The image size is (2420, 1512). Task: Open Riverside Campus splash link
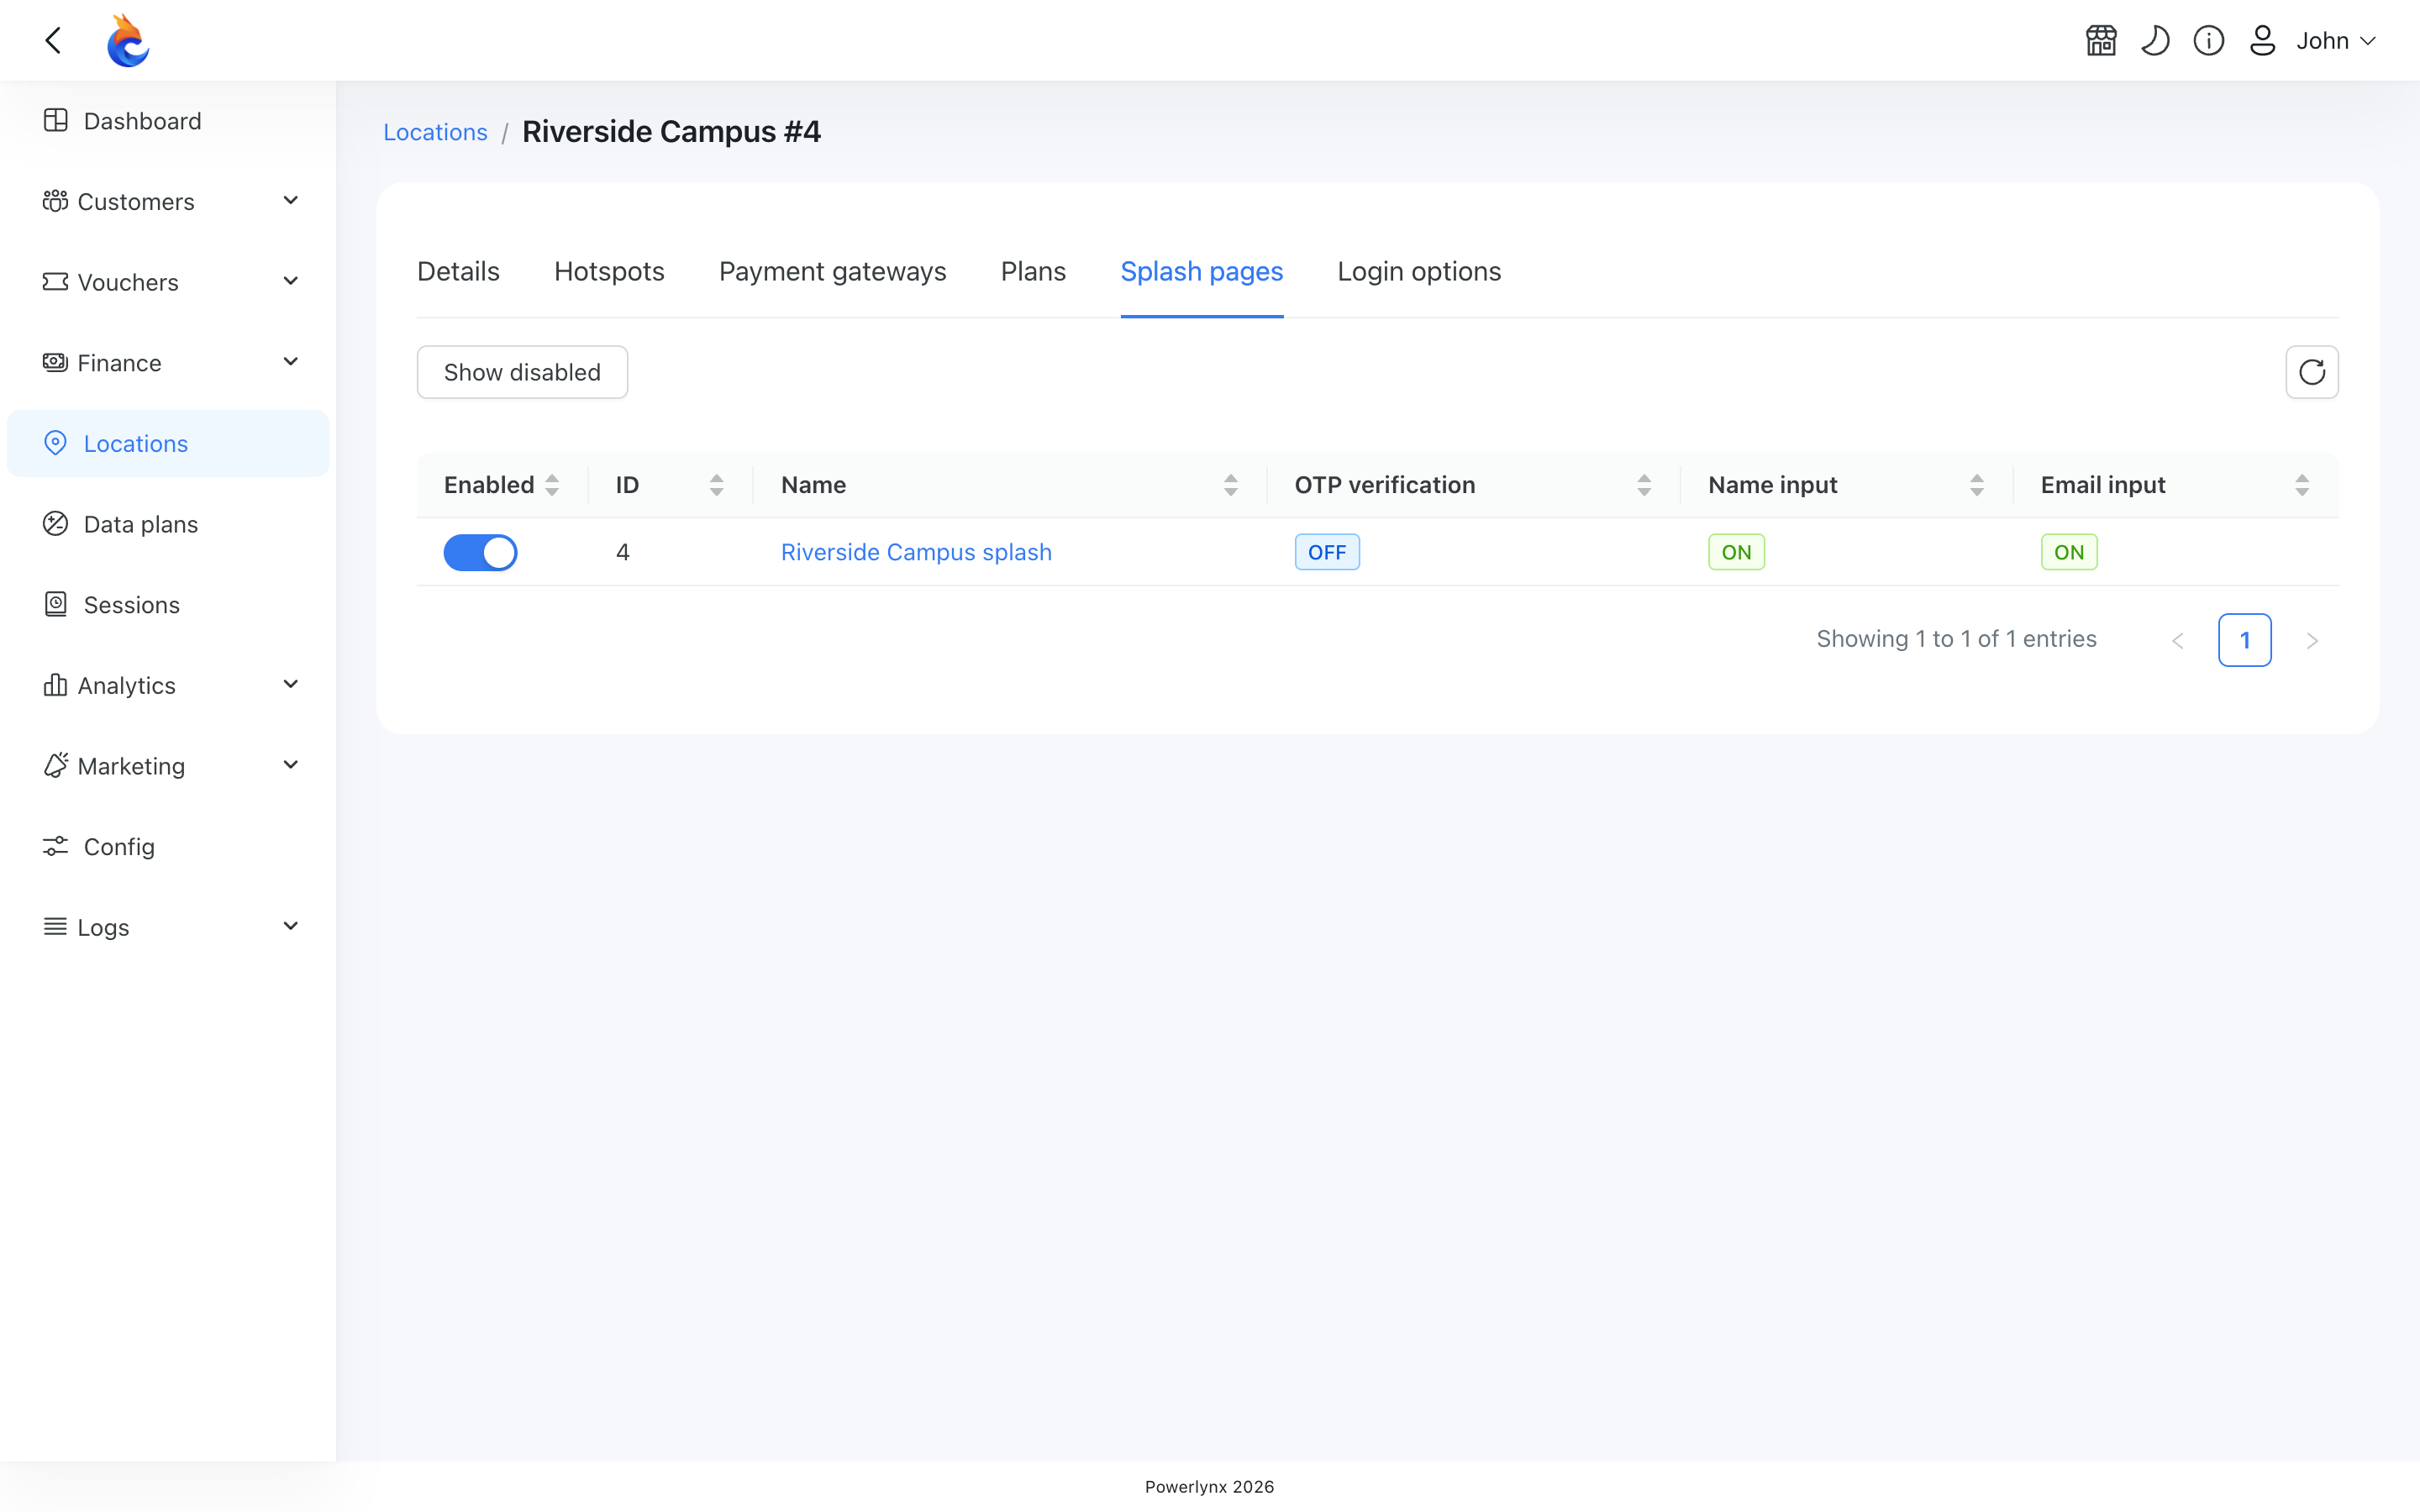(x=916, y=552)
